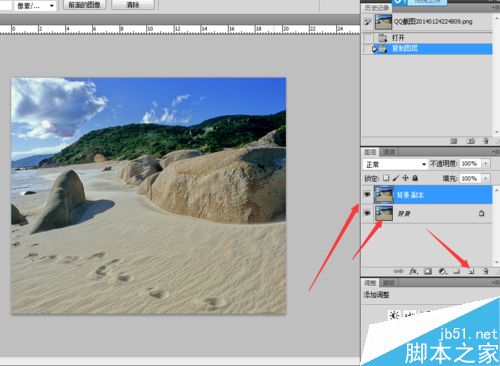Delete current state in History panel
Image resolution: width=500 pixels, height=366 pixels.
(485, 141)
